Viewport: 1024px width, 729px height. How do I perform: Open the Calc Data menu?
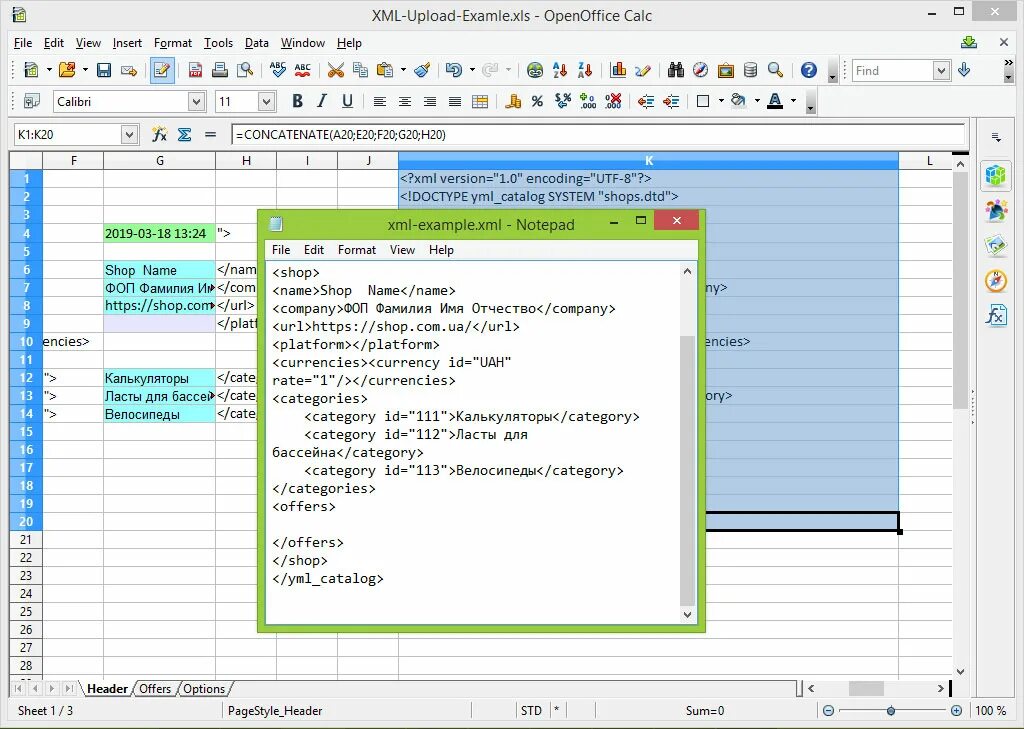pyautogui.click(x=257, y=42)
